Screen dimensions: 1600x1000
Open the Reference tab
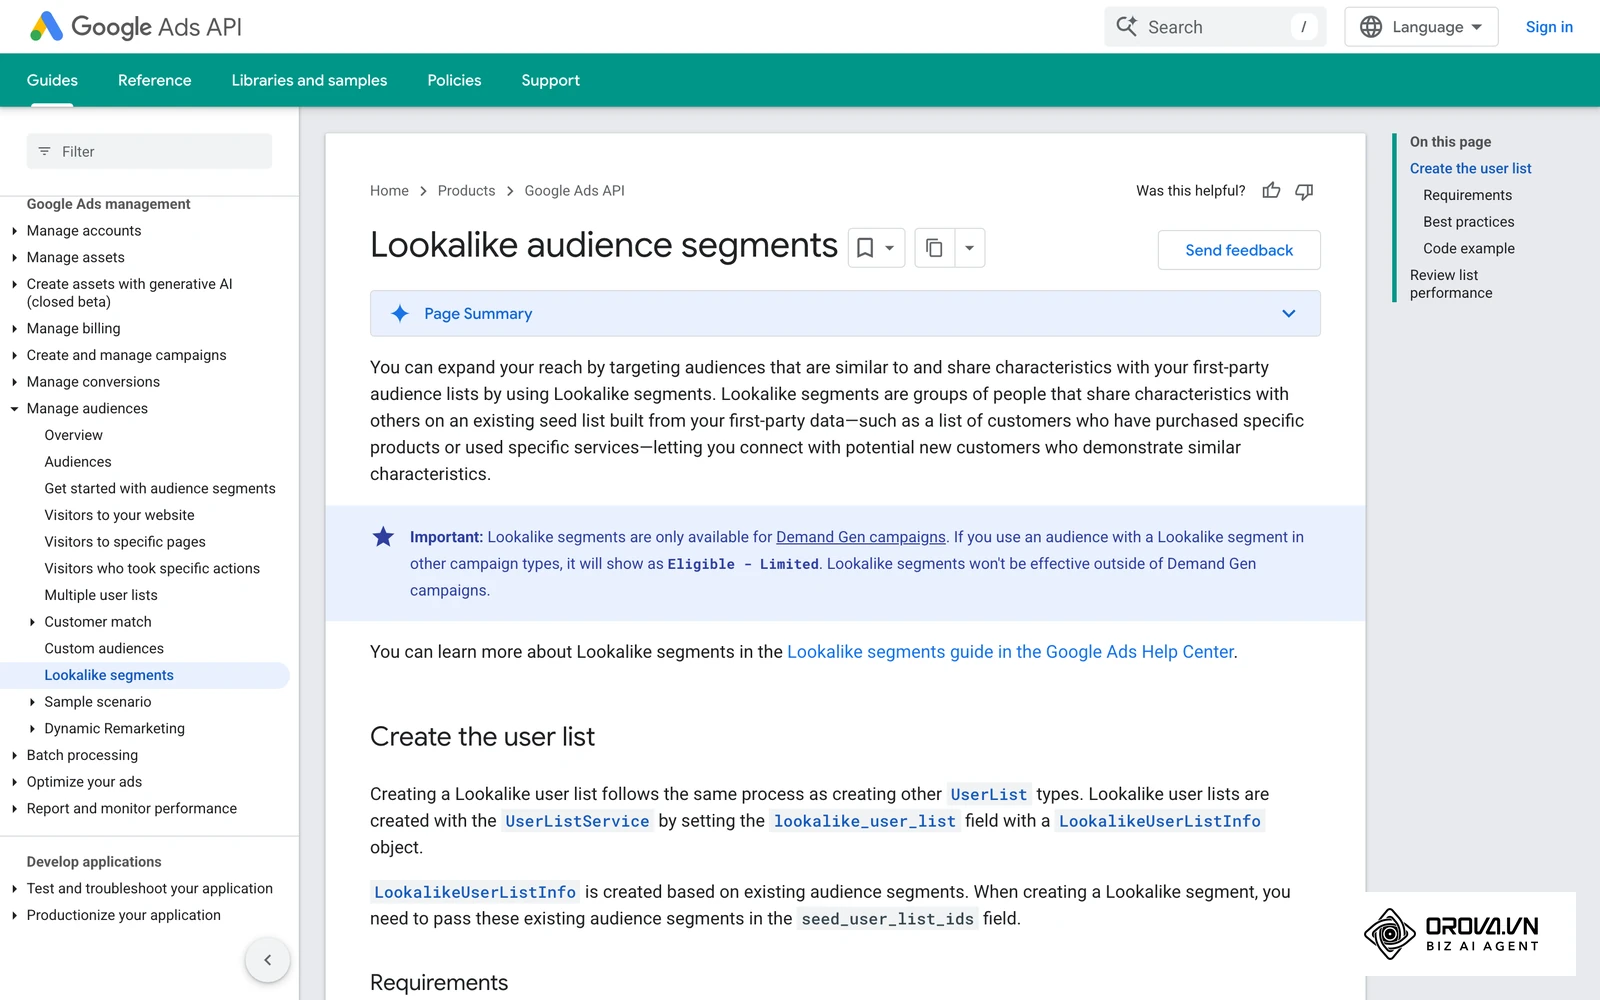154,80
